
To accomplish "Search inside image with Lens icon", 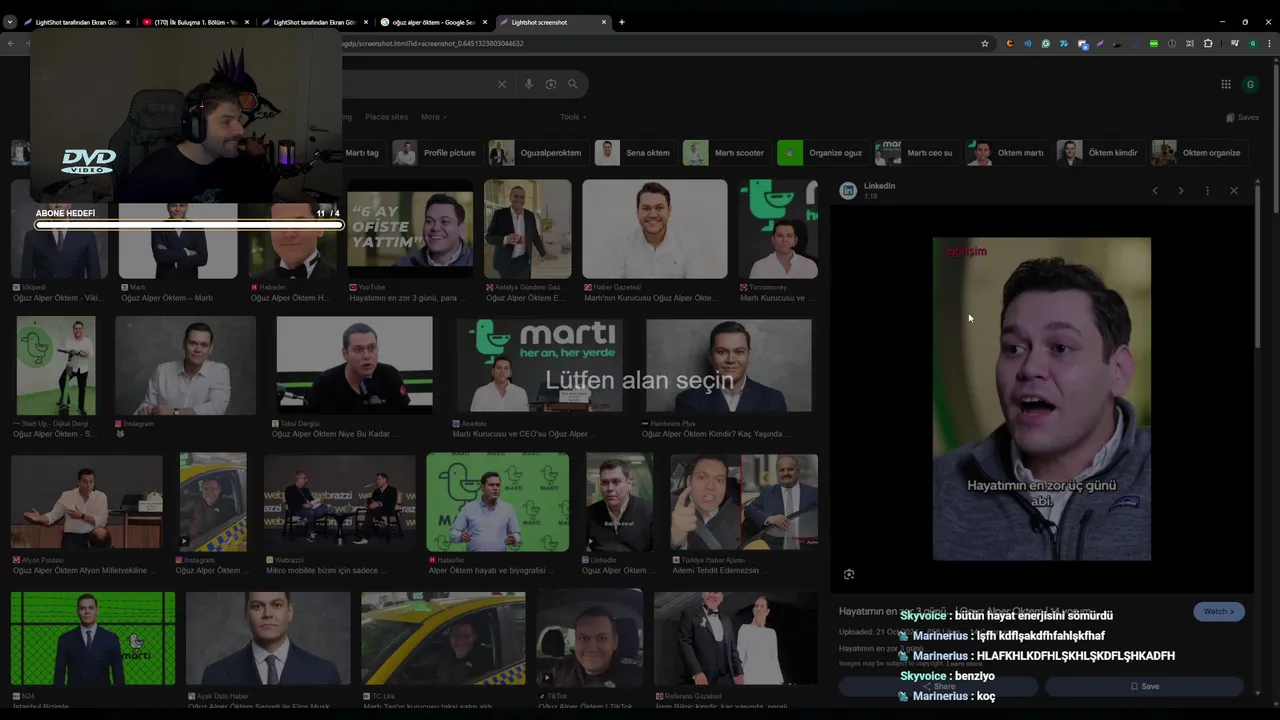I will (x=849, y=574).
